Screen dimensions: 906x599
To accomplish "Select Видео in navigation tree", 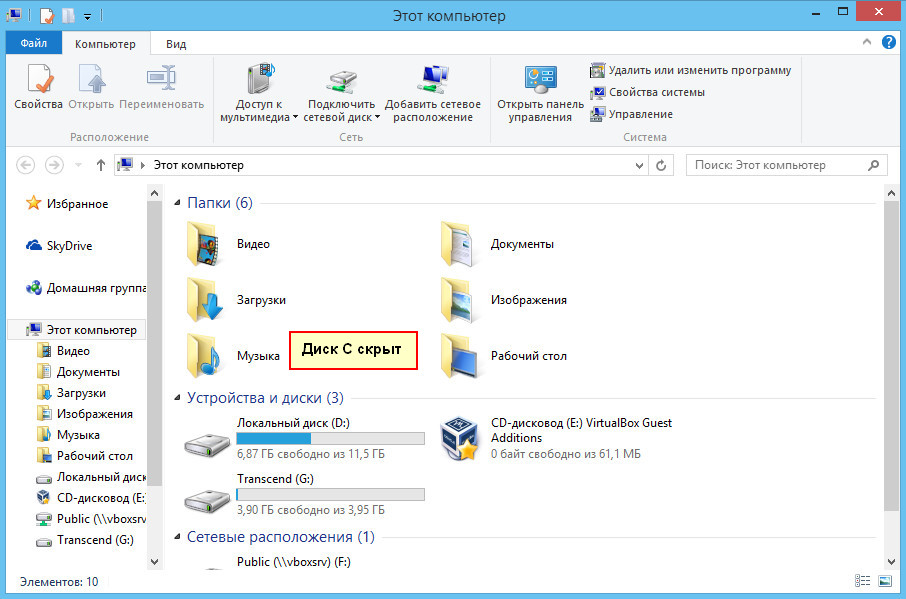I will [63, 351].
